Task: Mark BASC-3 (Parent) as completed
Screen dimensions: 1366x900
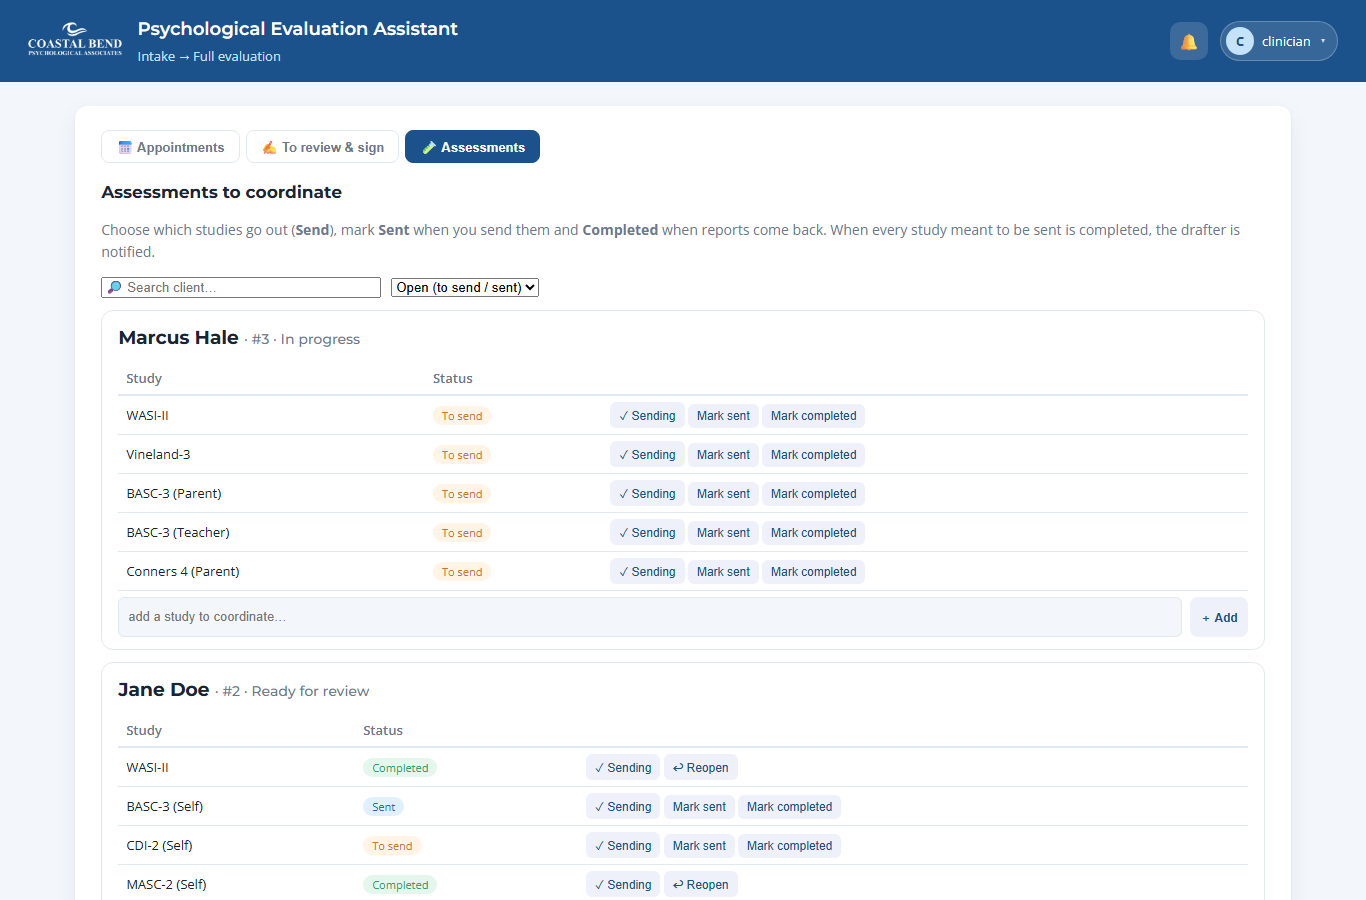Action: tap(813, 494)
